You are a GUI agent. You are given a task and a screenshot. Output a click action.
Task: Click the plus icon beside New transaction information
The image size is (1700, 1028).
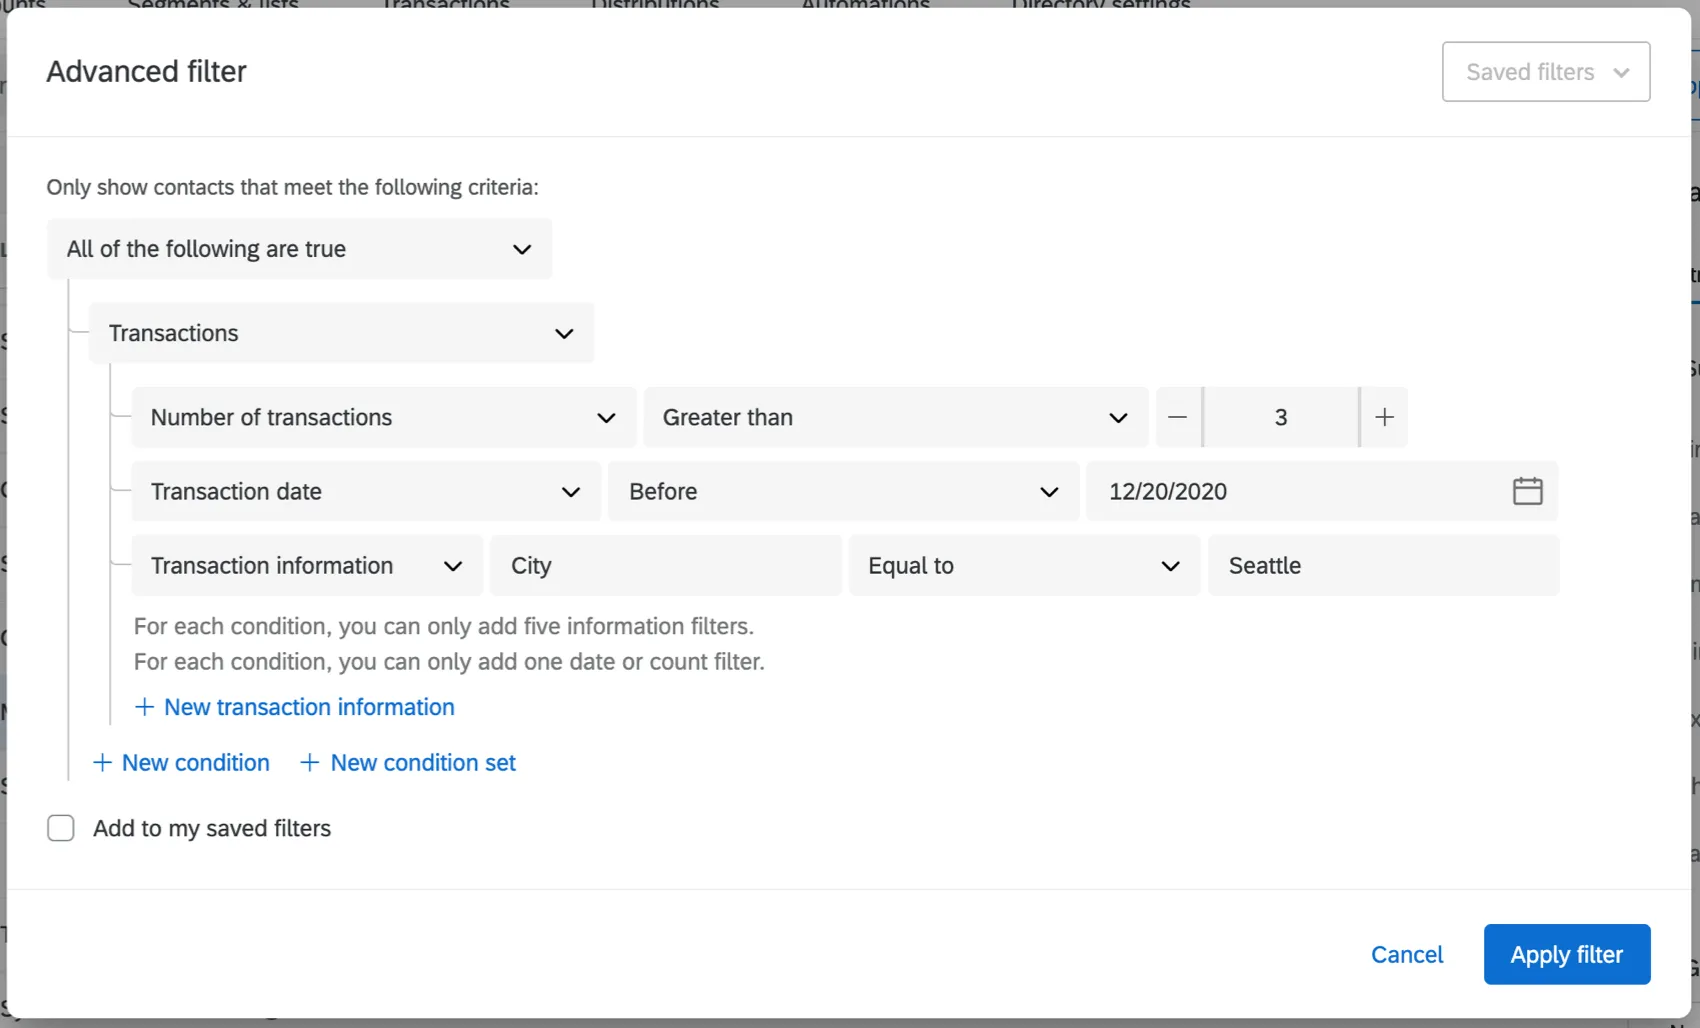point(144,707)
